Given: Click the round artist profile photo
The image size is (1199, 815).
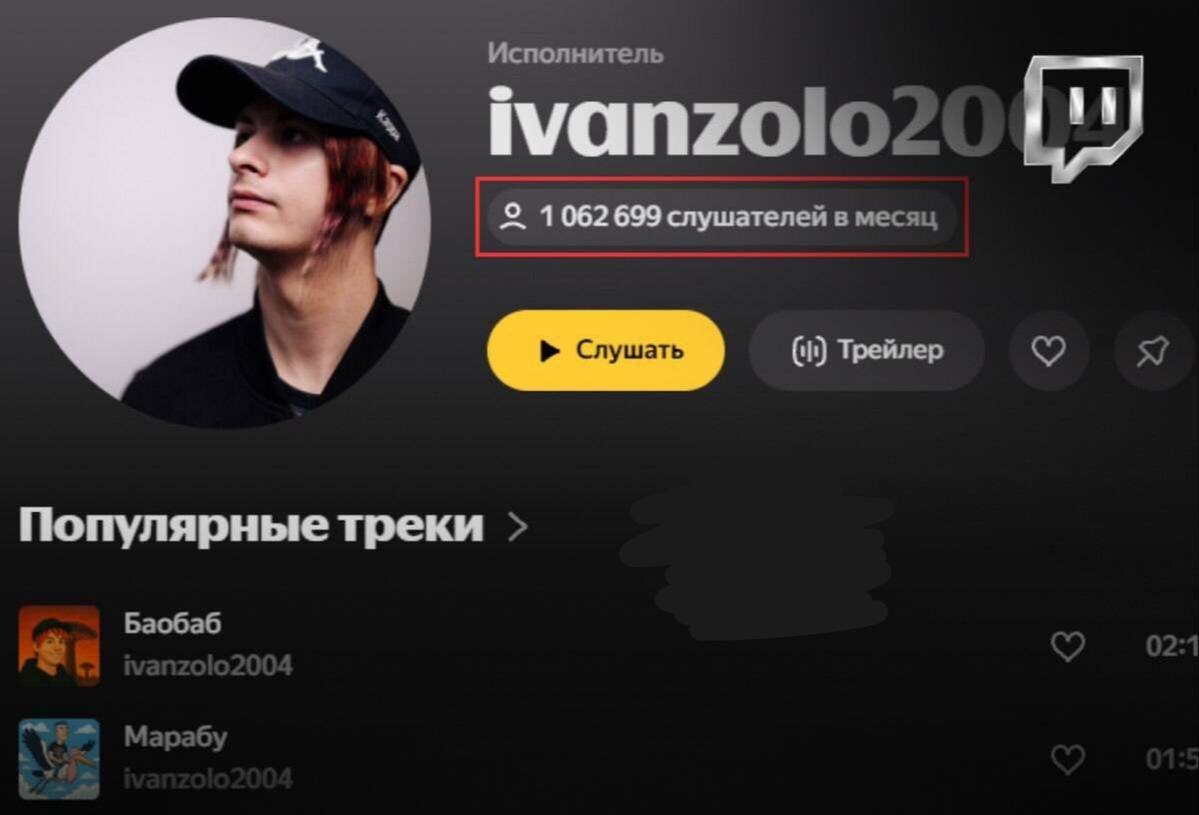Looking at the screenshot, I should pyautogui.click(x=224, y=222).
